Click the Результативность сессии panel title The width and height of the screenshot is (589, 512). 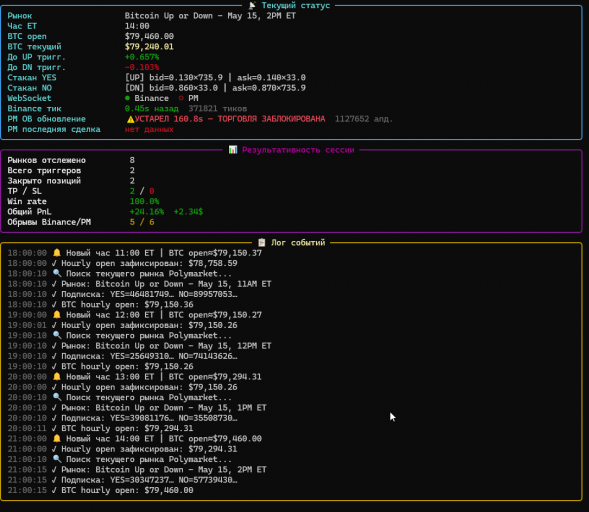pos(298,150)
